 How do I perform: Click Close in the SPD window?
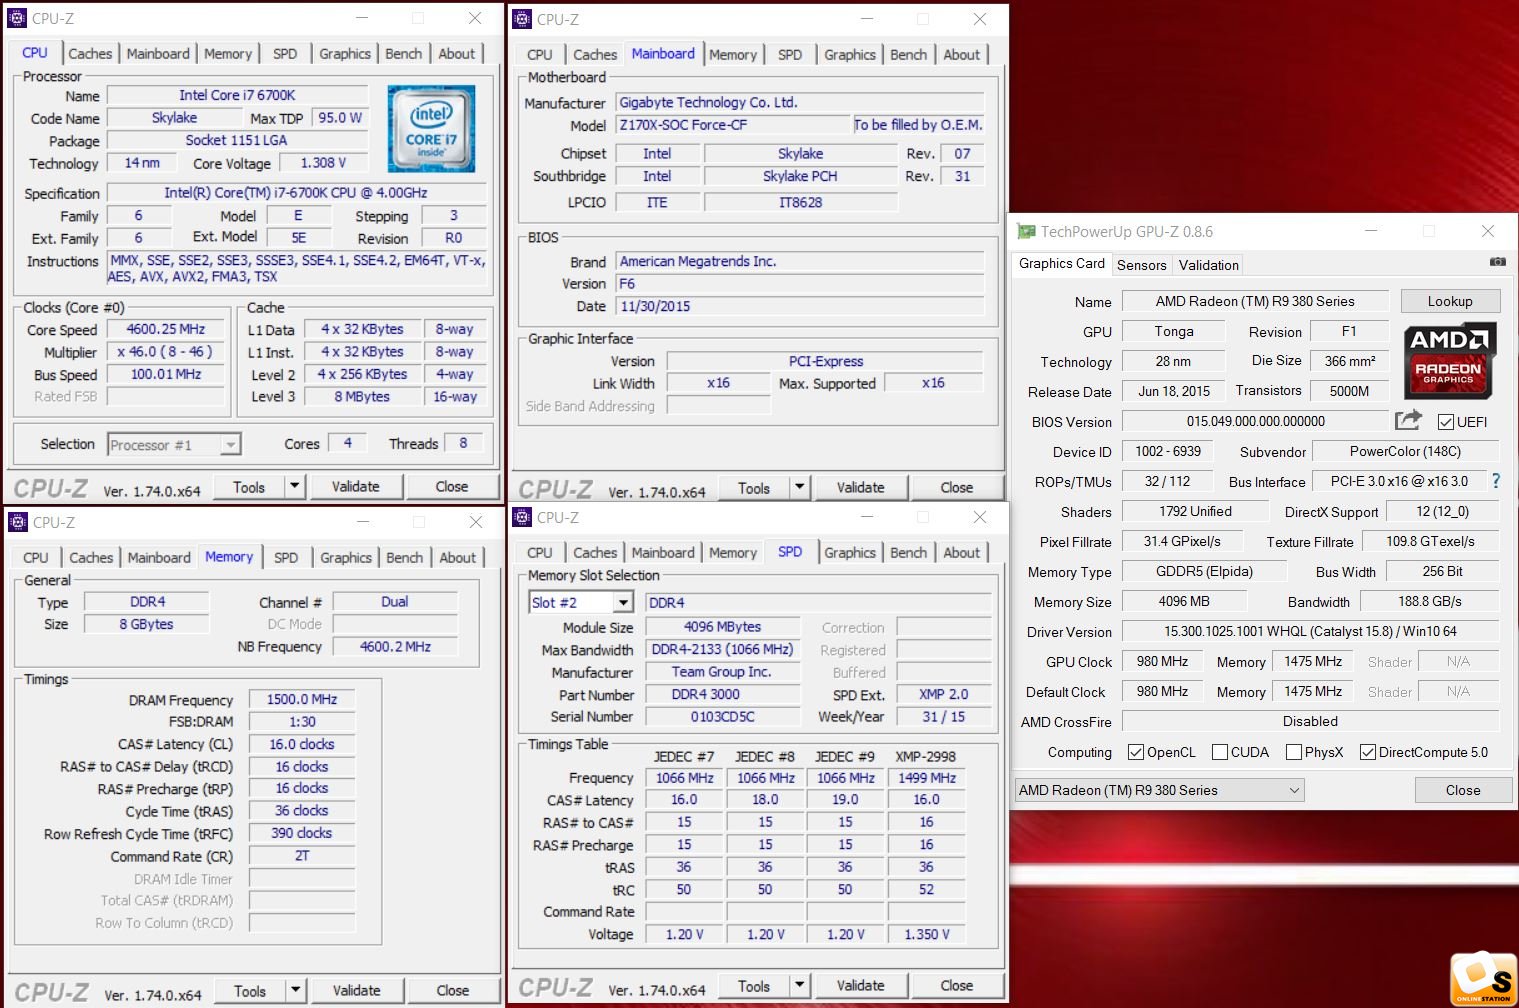(x=957, y=986)
